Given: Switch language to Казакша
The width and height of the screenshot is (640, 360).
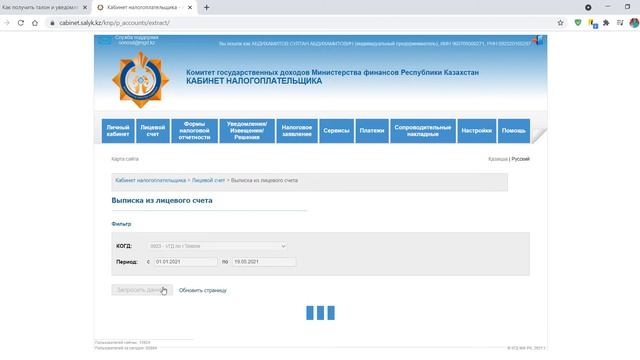Looking at the screenshot, I should 498,159.
